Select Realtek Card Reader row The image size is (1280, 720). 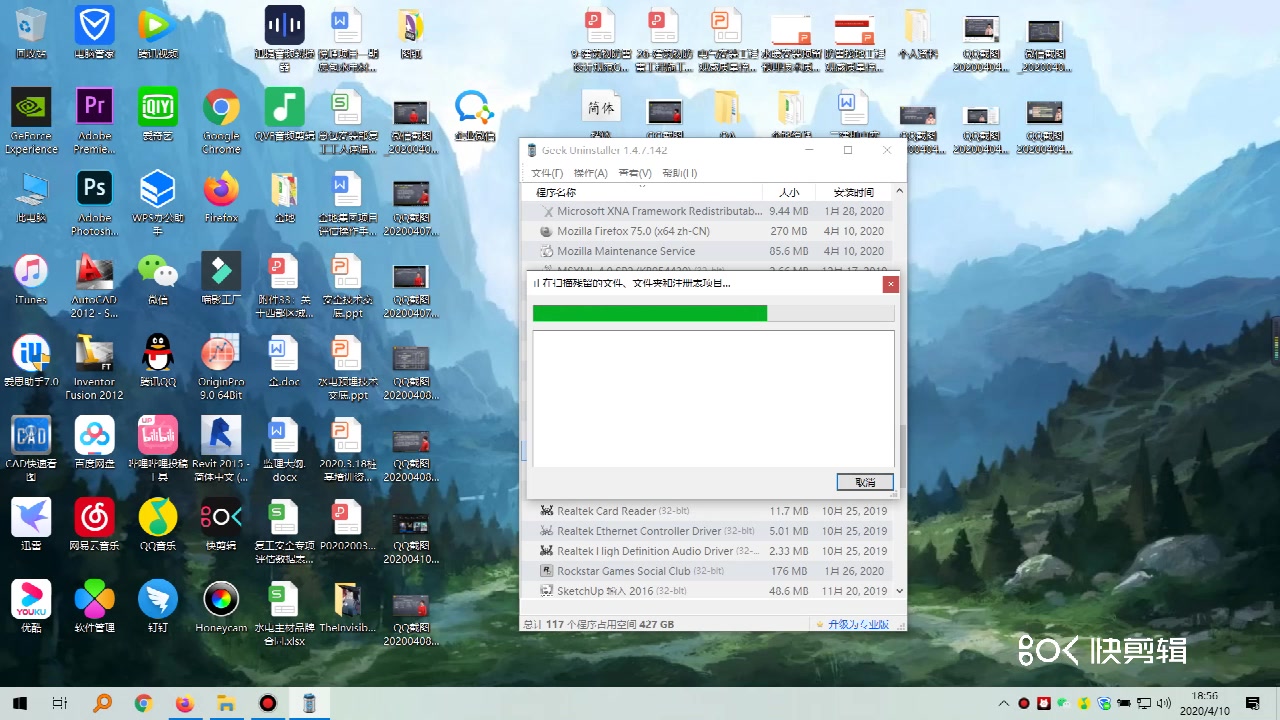[x=707, y=511]
